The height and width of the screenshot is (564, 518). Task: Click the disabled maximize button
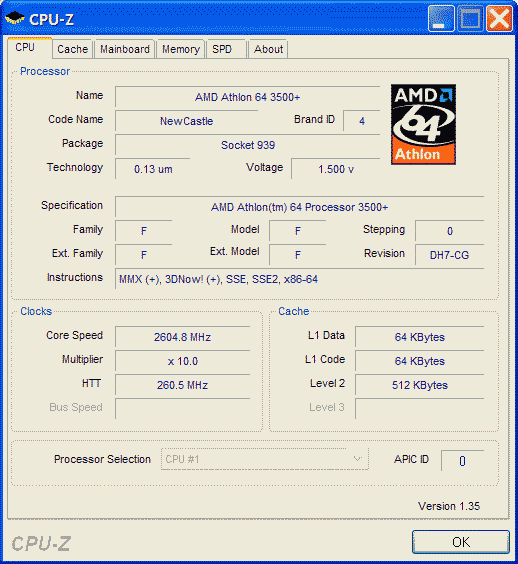pyautogui.click(x=470, y=18)
